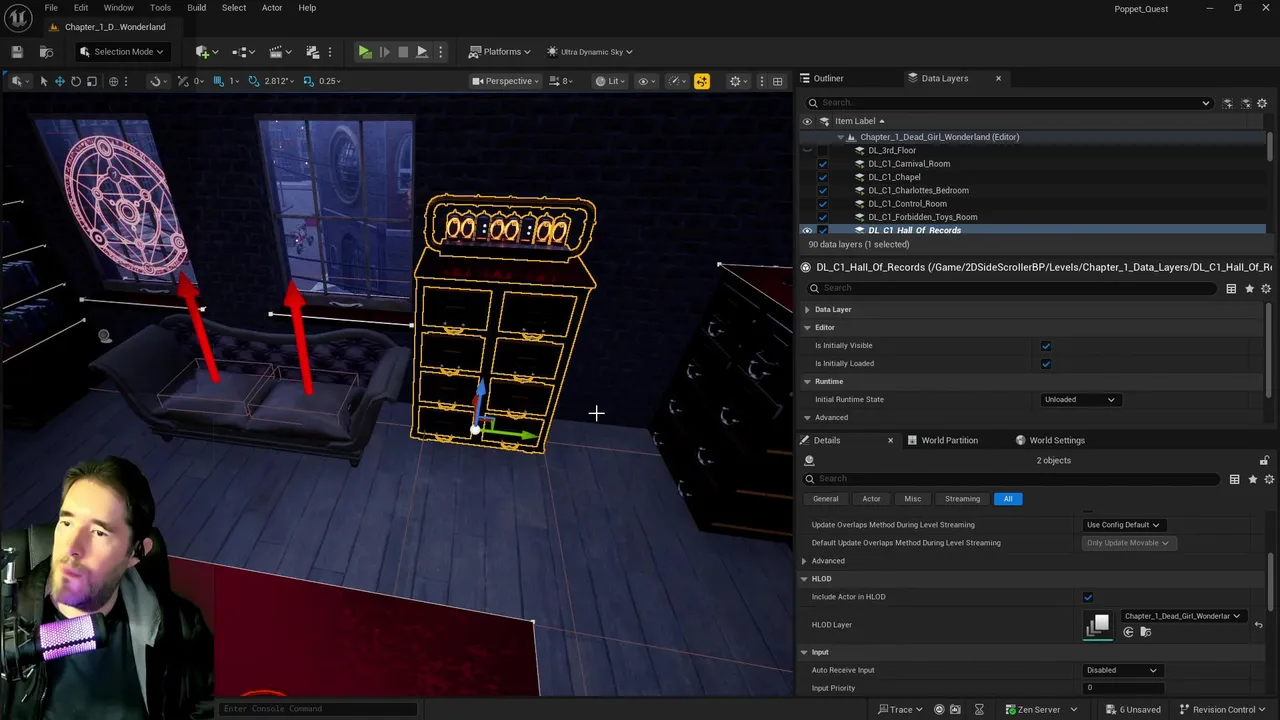Image resolution: width=1280 pixels, height=720 pixels.
Task: Click the Details panel lock icon
Action: pos(1264,460)
